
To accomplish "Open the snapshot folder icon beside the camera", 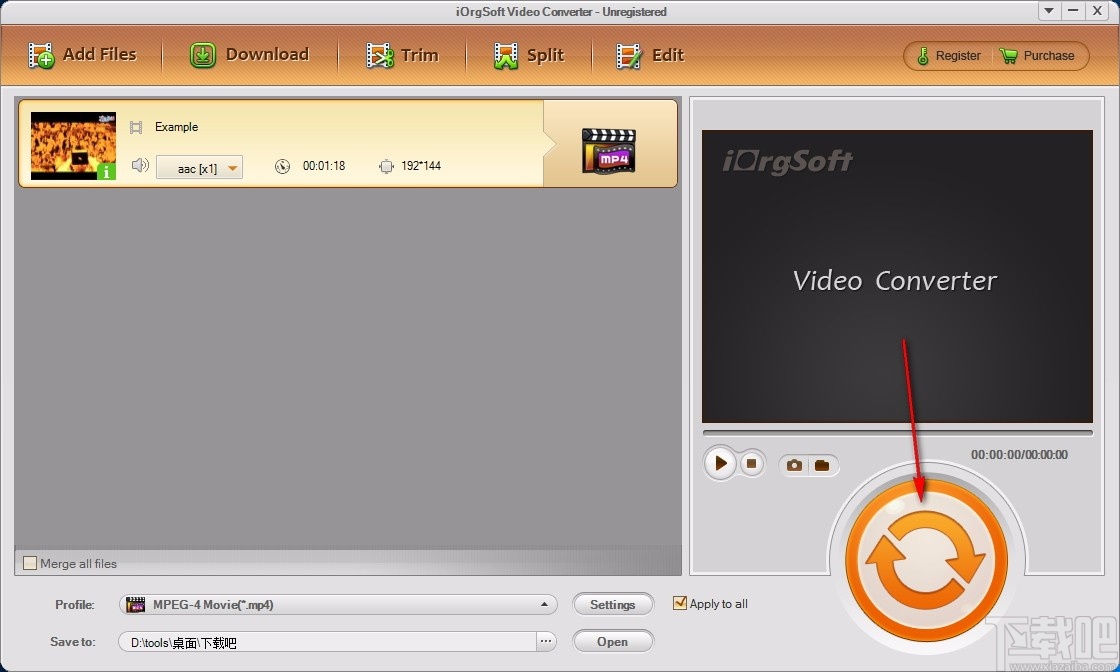I will [x=822, y=464].
